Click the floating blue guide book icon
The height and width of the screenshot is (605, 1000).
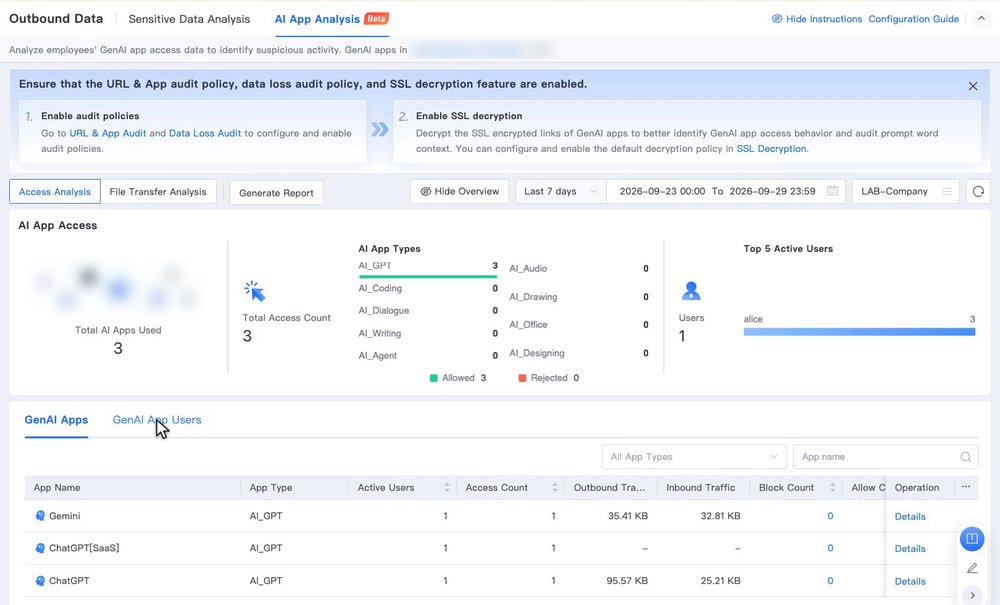click(x=972, y=539)
